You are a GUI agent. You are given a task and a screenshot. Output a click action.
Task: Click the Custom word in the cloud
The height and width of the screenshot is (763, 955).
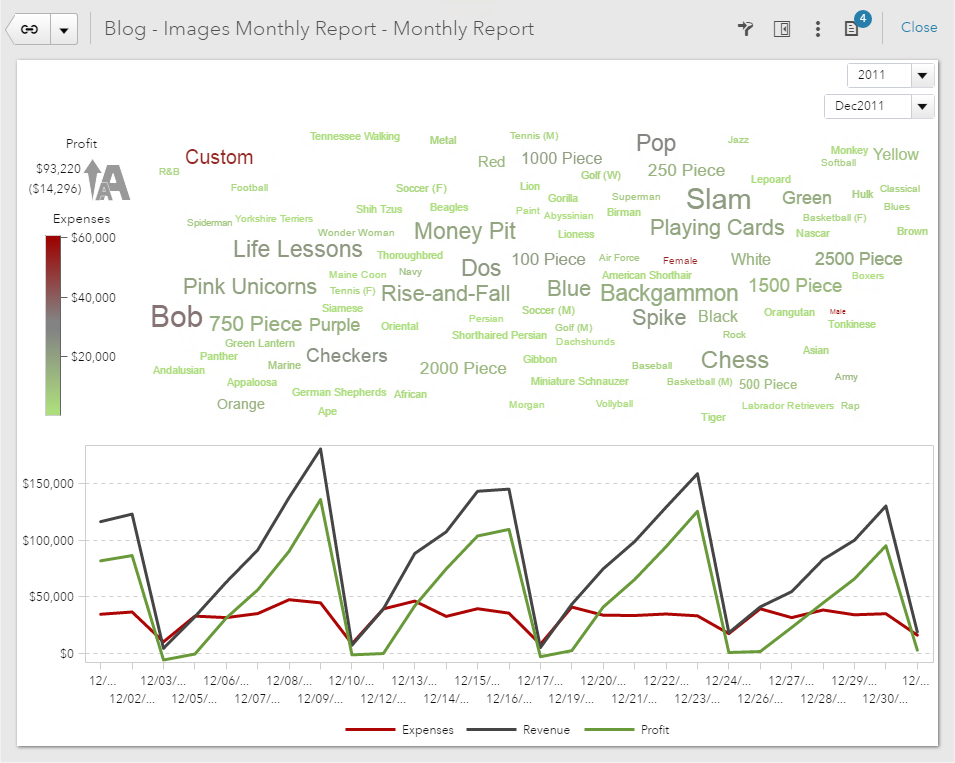[219, 157]
